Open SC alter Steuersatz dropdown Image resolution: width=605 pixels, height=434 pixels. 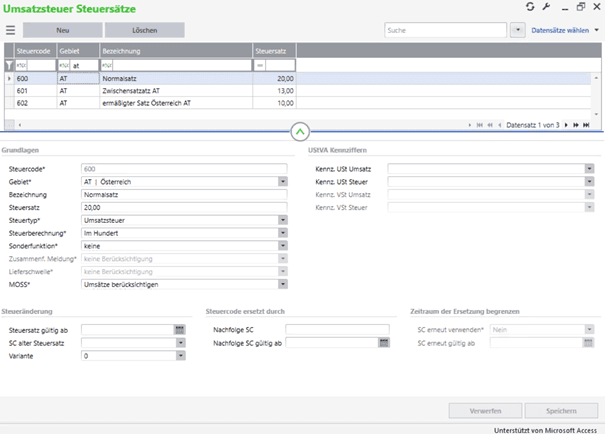click(x=181, y=343)
